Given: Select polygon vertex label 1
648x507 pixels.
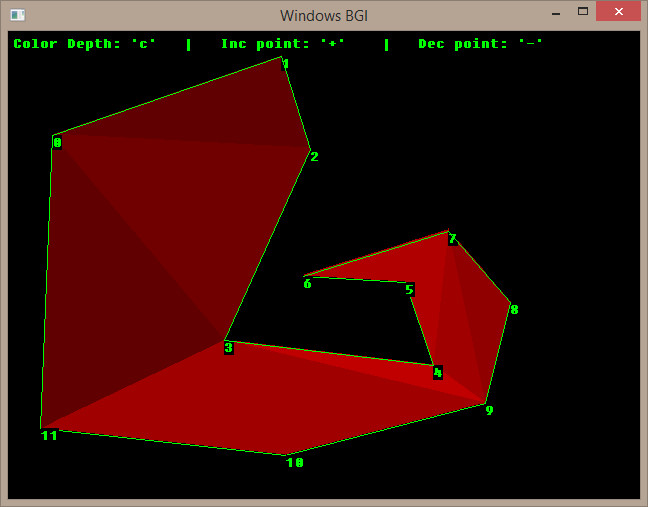Looking at the screenshot, I should coord(285,64).
